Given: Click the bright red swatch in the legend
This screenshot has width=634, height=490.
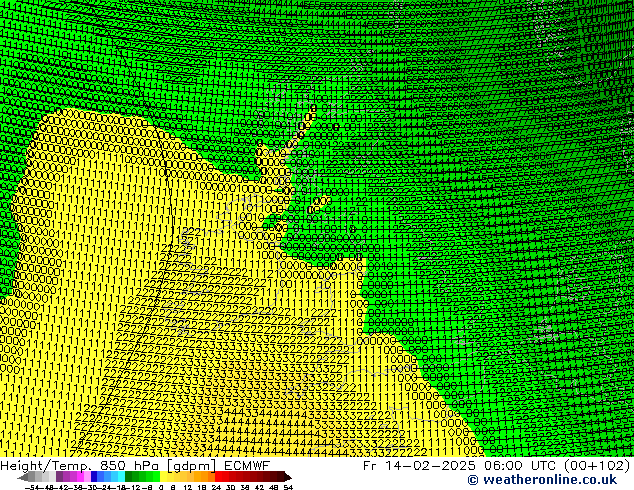Looking at the screenshot, I should 218,477.
